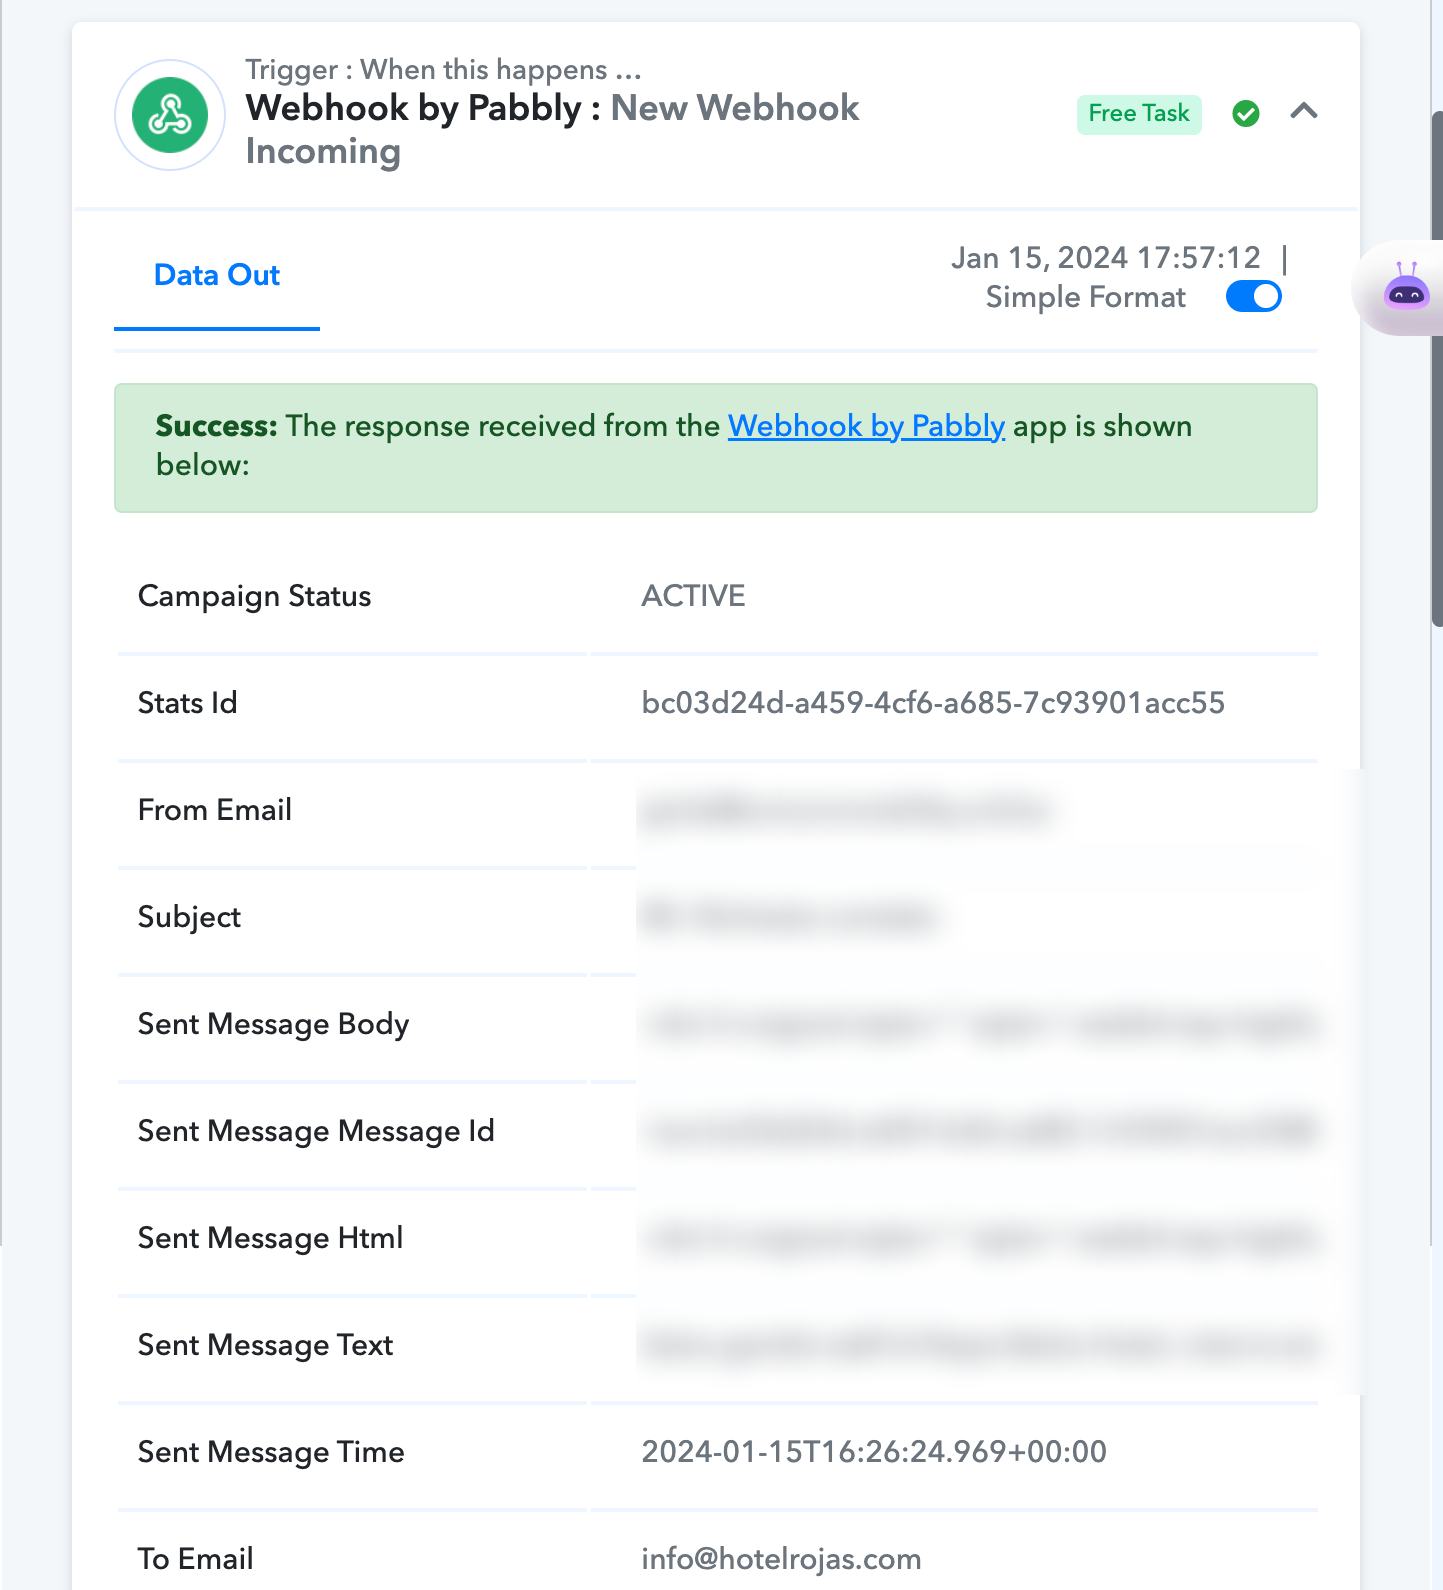The height and width of the screenshot is (1590, 1443).
Task: Click the green Success message banner
Action: click(x=716, y=448)
